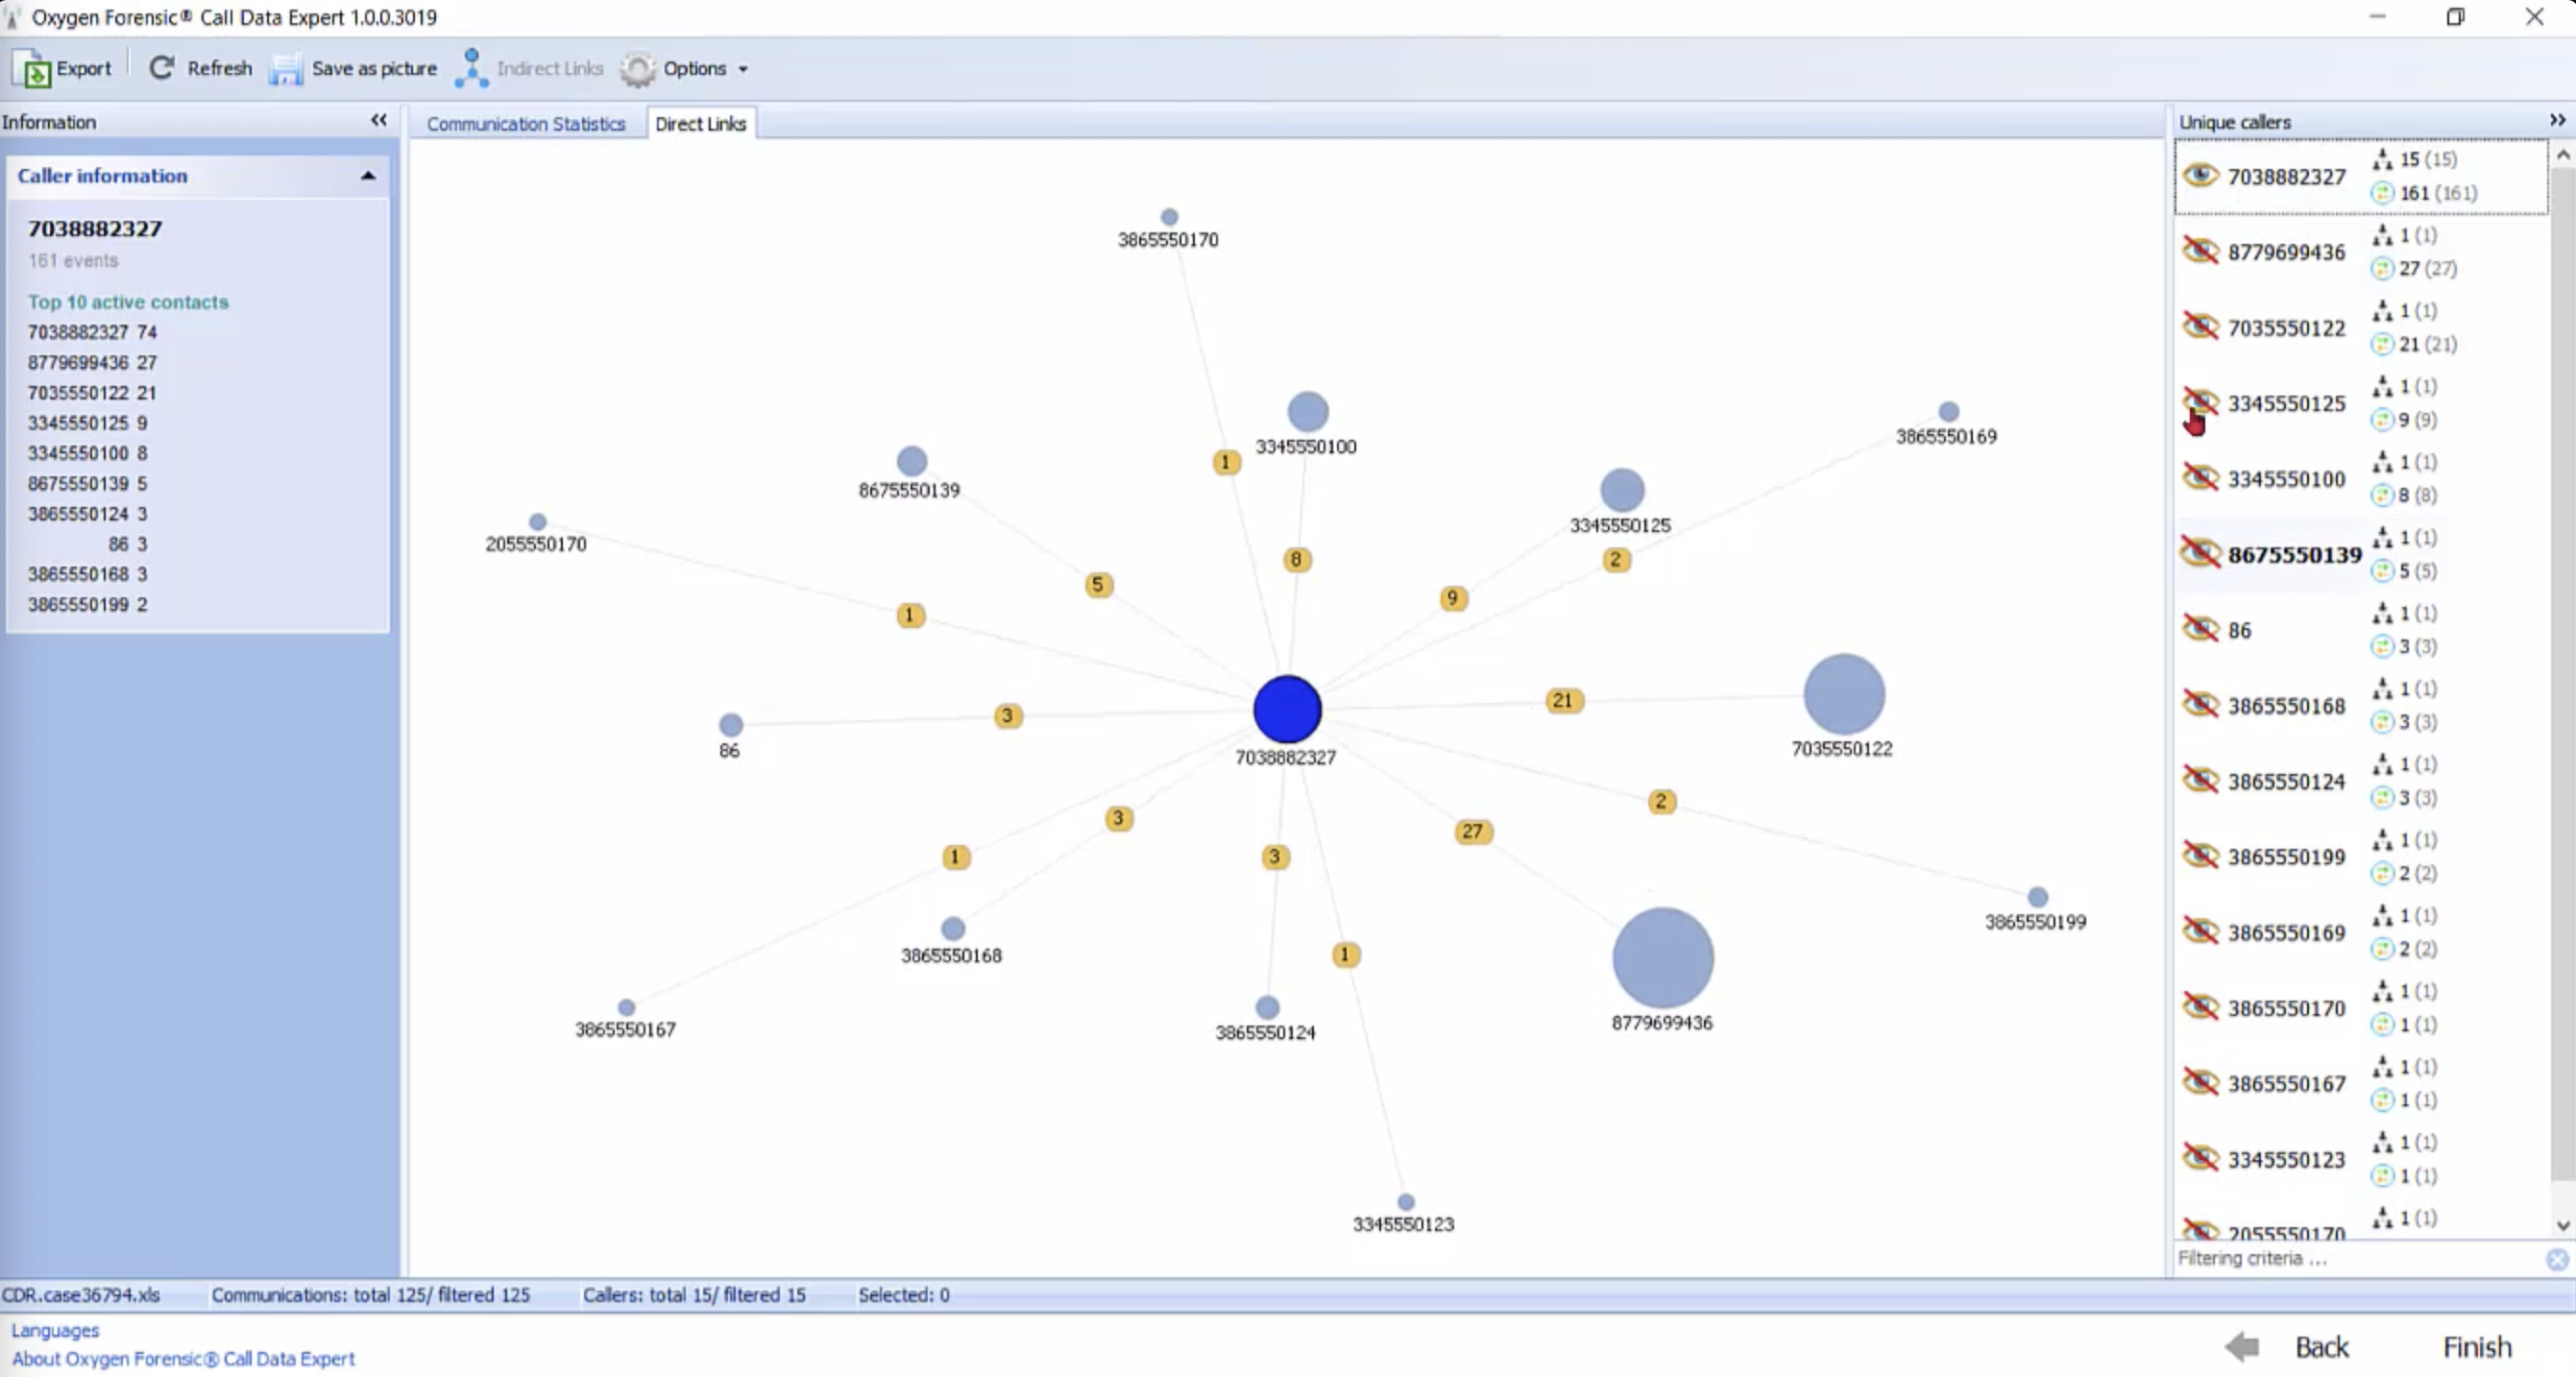Viewport: 2576px width, 1377px height.
Task: Click the Refresh label
Action: (x=220, y=68)
